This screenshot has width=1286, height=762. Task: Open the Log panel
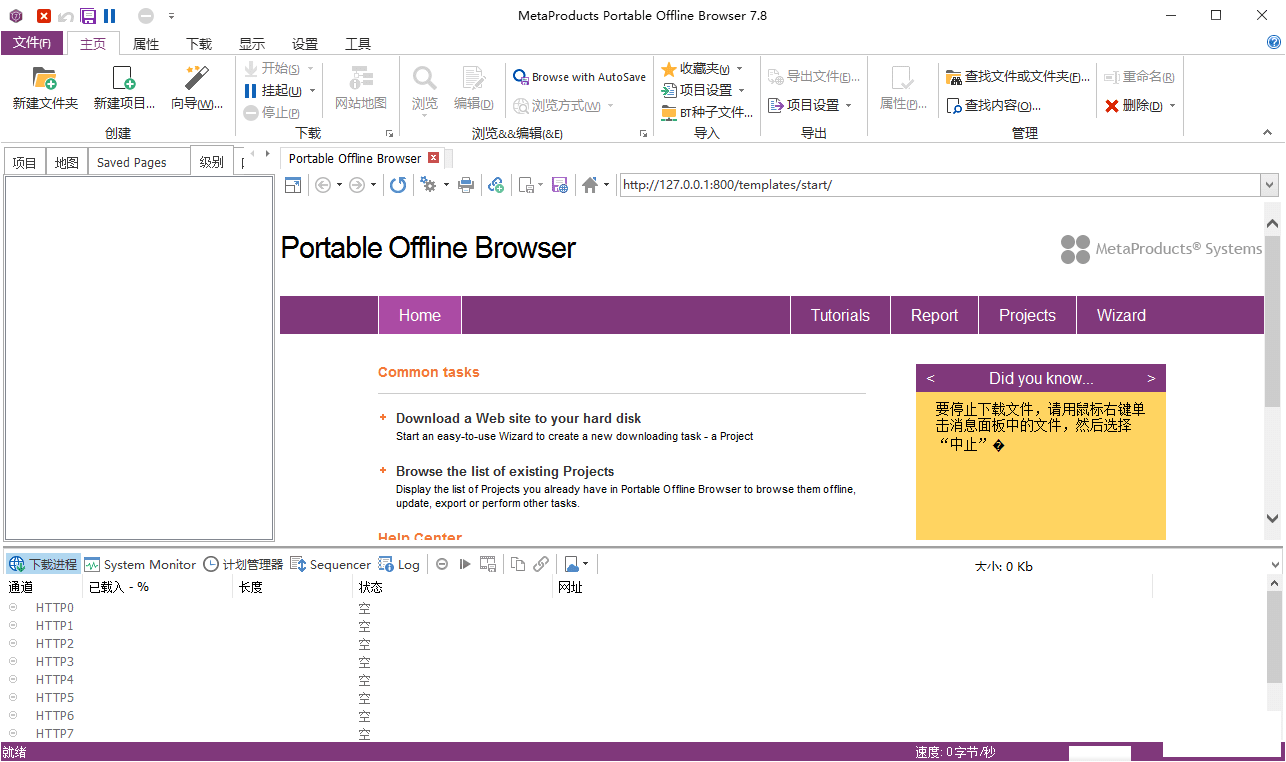tap(399, 565)
